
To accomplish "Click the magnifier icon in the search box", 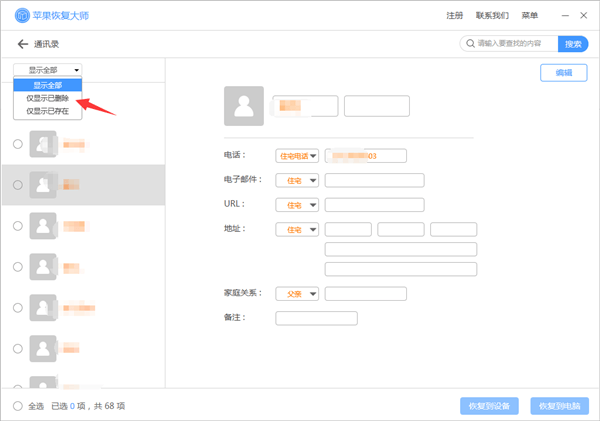I will (x=469, y=44).
